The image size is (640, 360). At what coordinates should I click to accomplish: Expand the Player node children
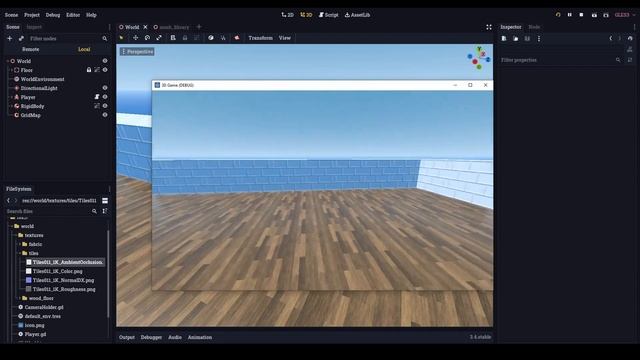click(x=11, y=97)
